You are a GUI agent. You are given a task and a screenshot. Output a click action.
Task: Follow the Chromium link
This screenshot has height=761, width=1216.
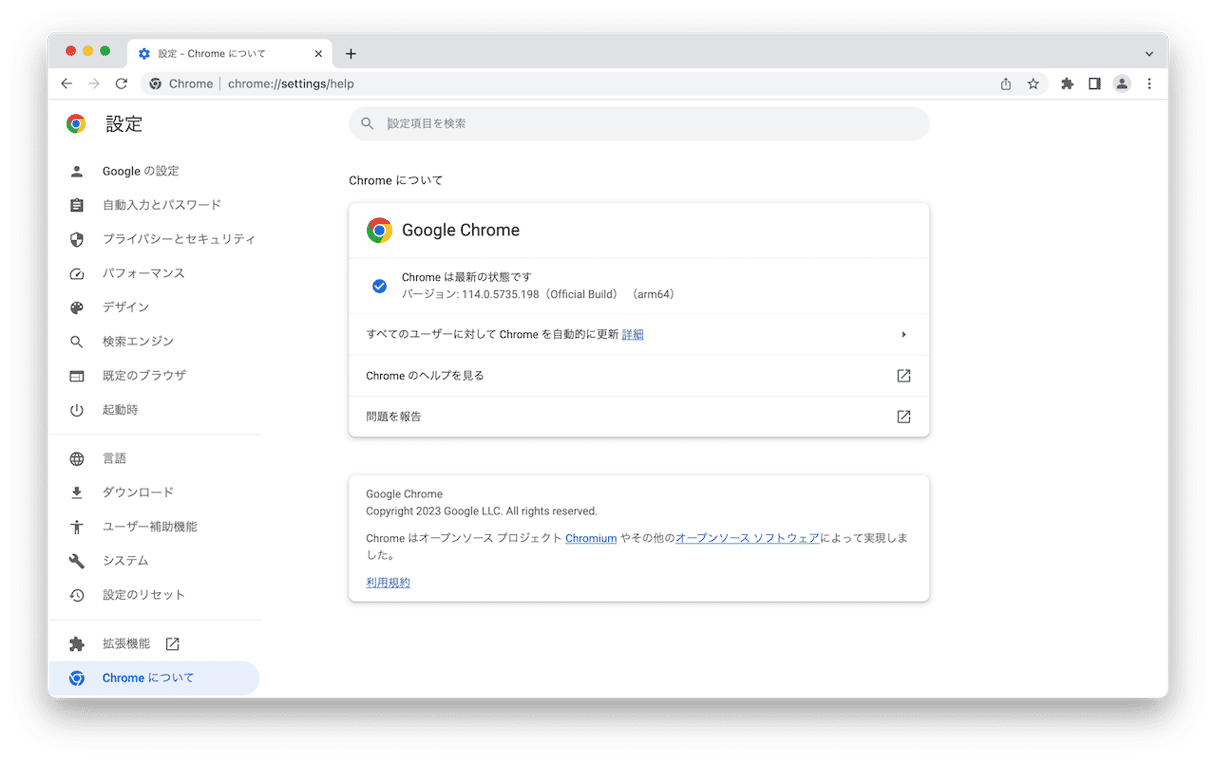click(591, 538)
